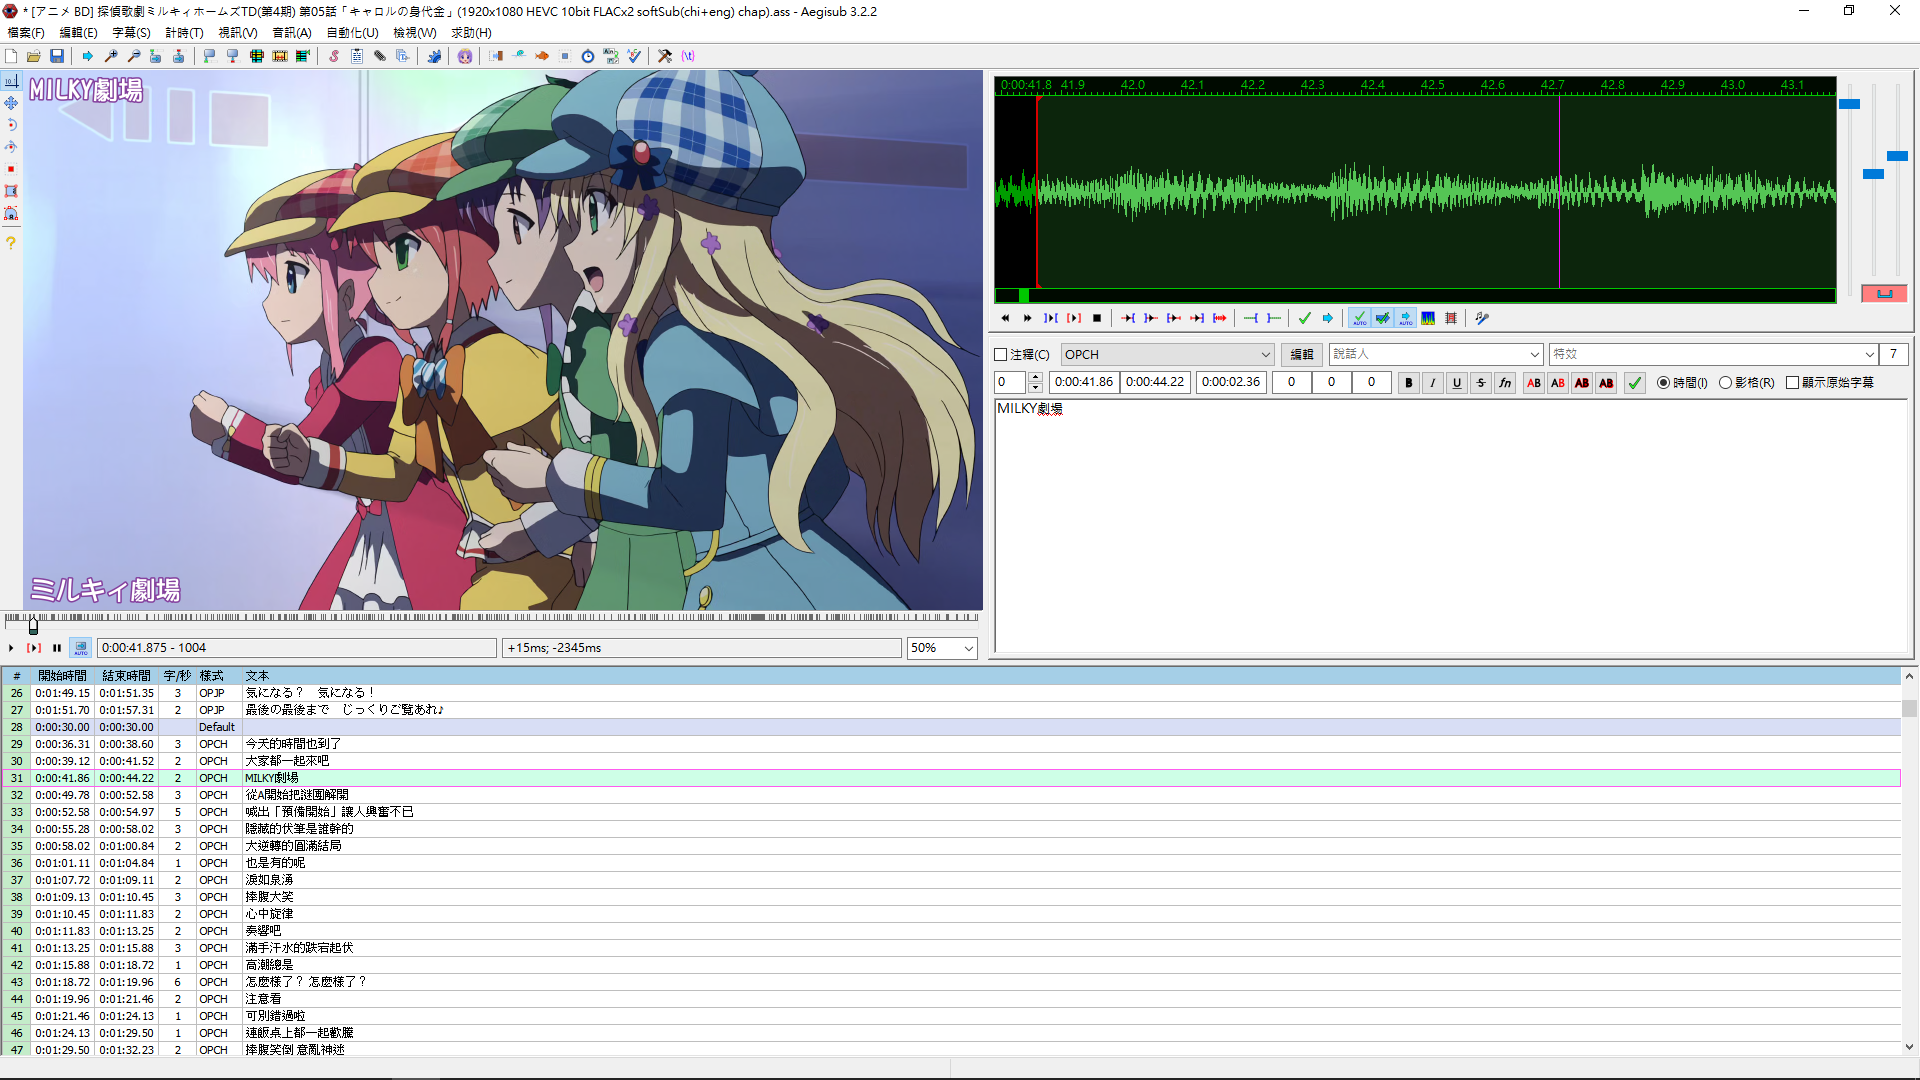Toggle the override tag hiding icon
Image resolution: width=1920 pixels, height=1080 pixels.
[x=688, y=56]
